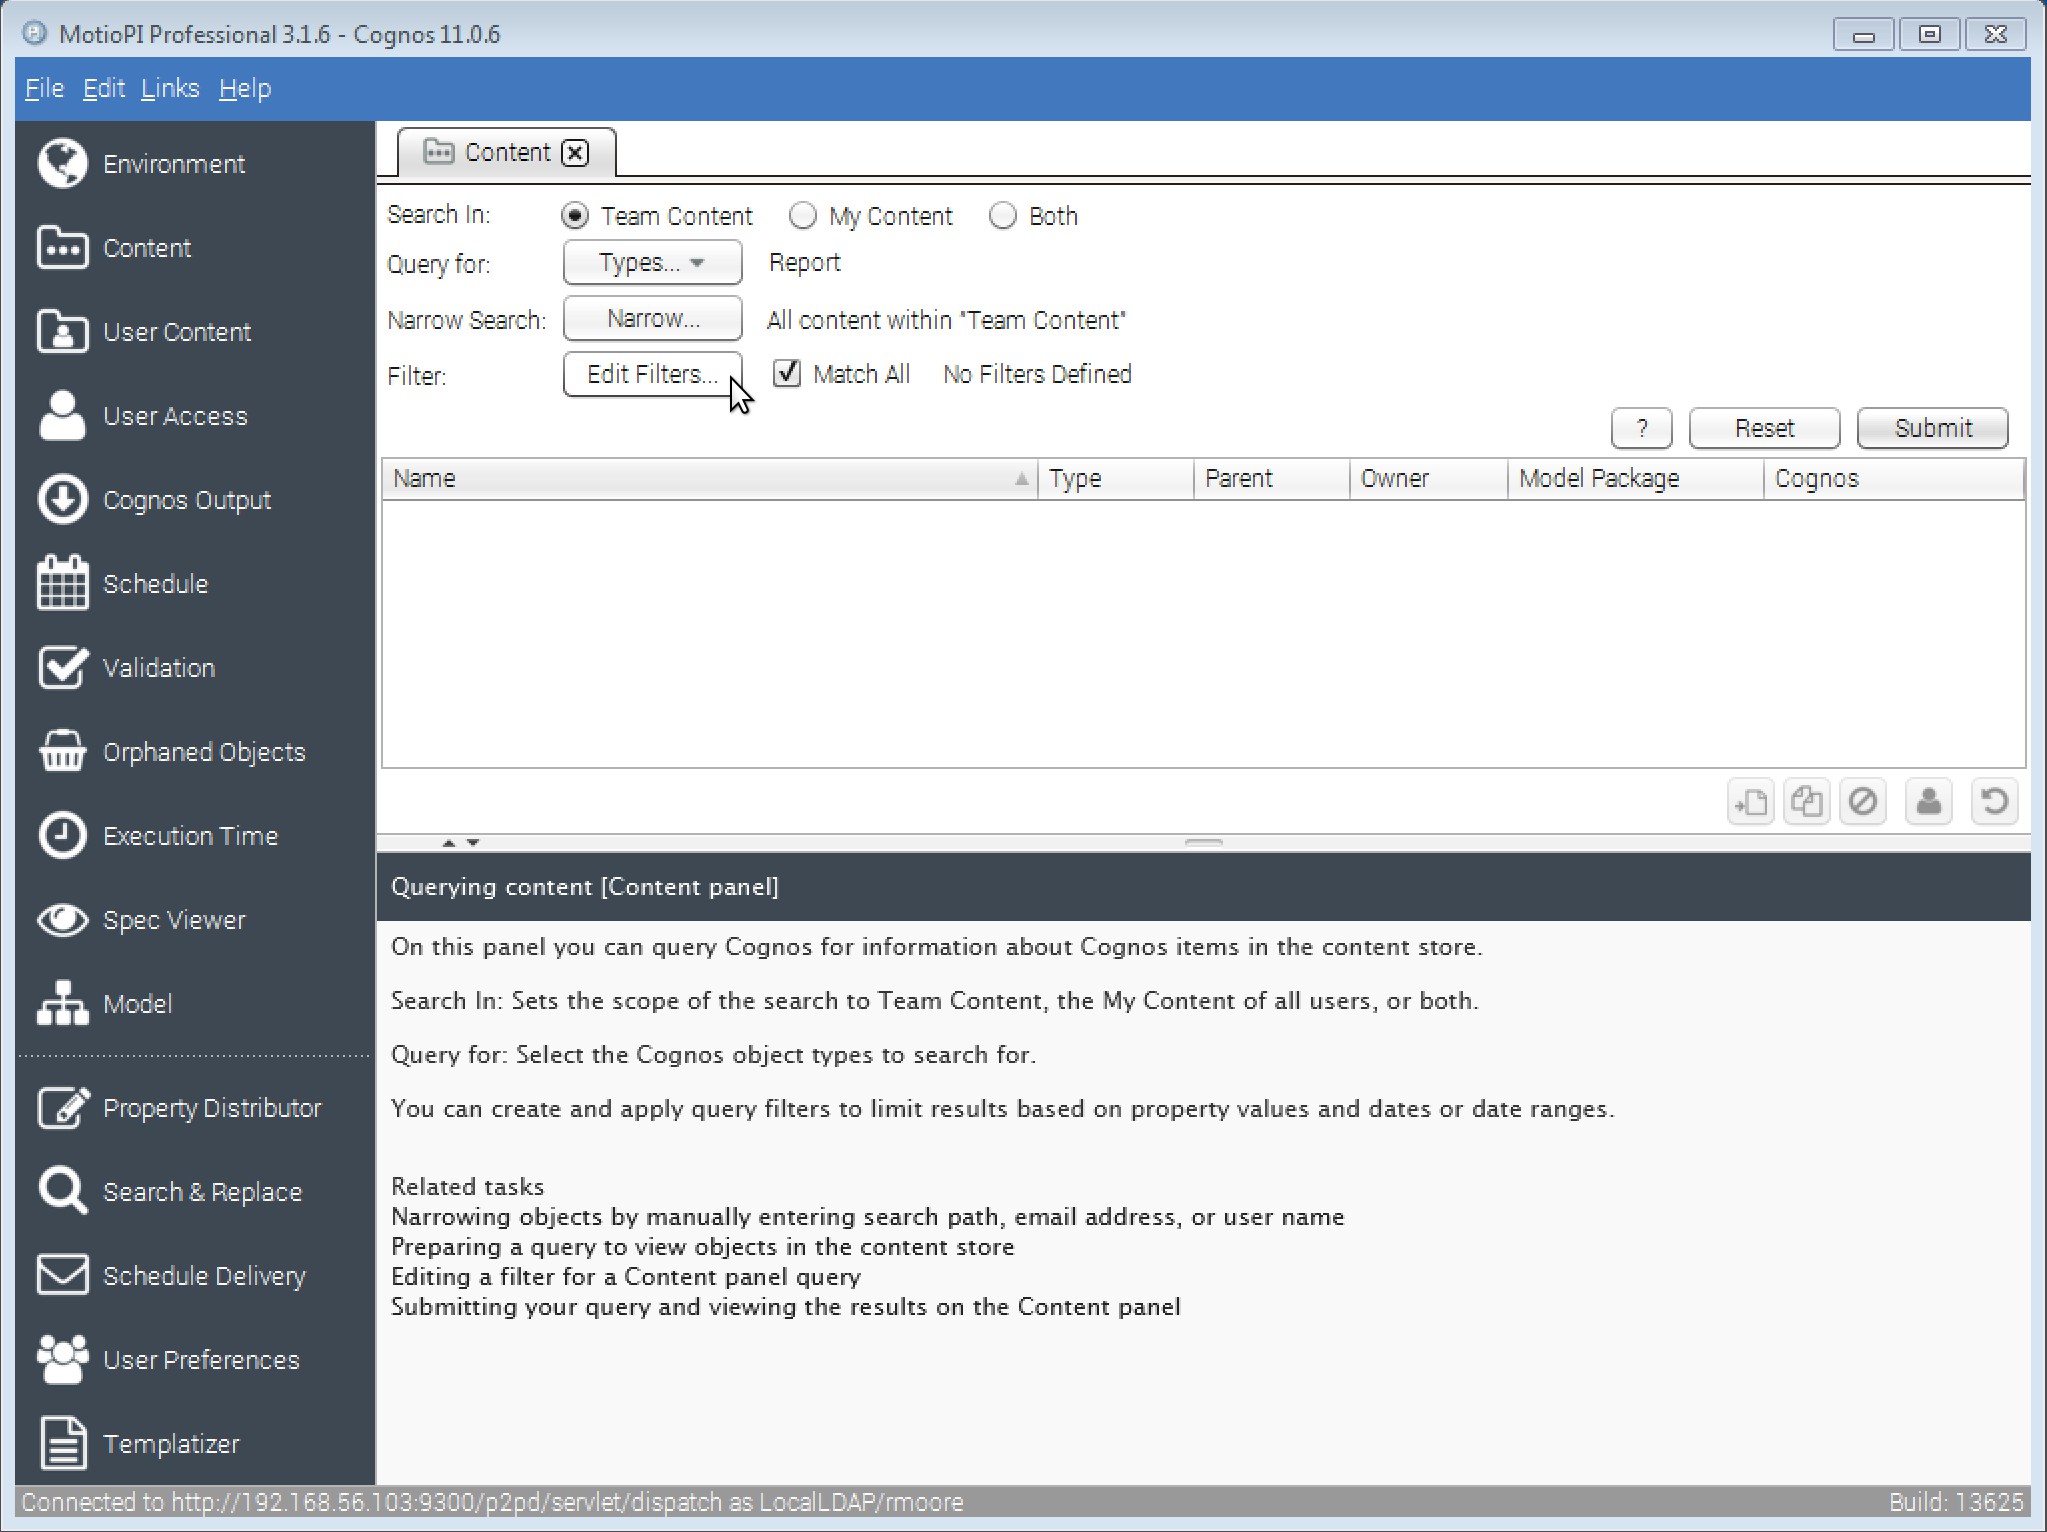Click the Cognos column header
Viewport: 2047px width, 1532px height.
pos(1894,479)
